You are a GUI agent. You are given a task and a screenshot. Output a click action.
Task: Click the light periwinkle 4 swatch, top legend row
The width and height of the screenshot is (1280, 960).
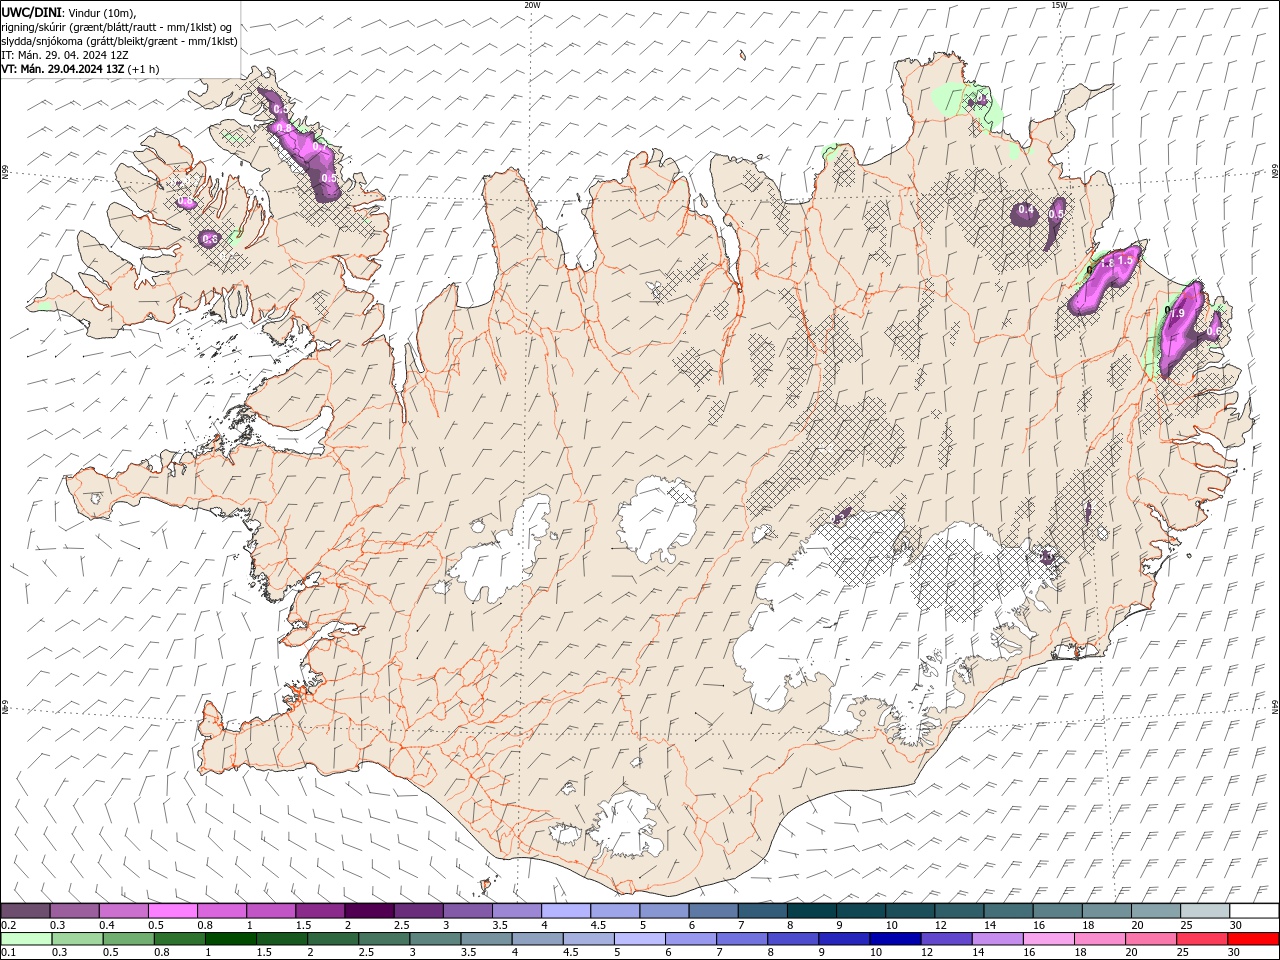click(565, 910)
